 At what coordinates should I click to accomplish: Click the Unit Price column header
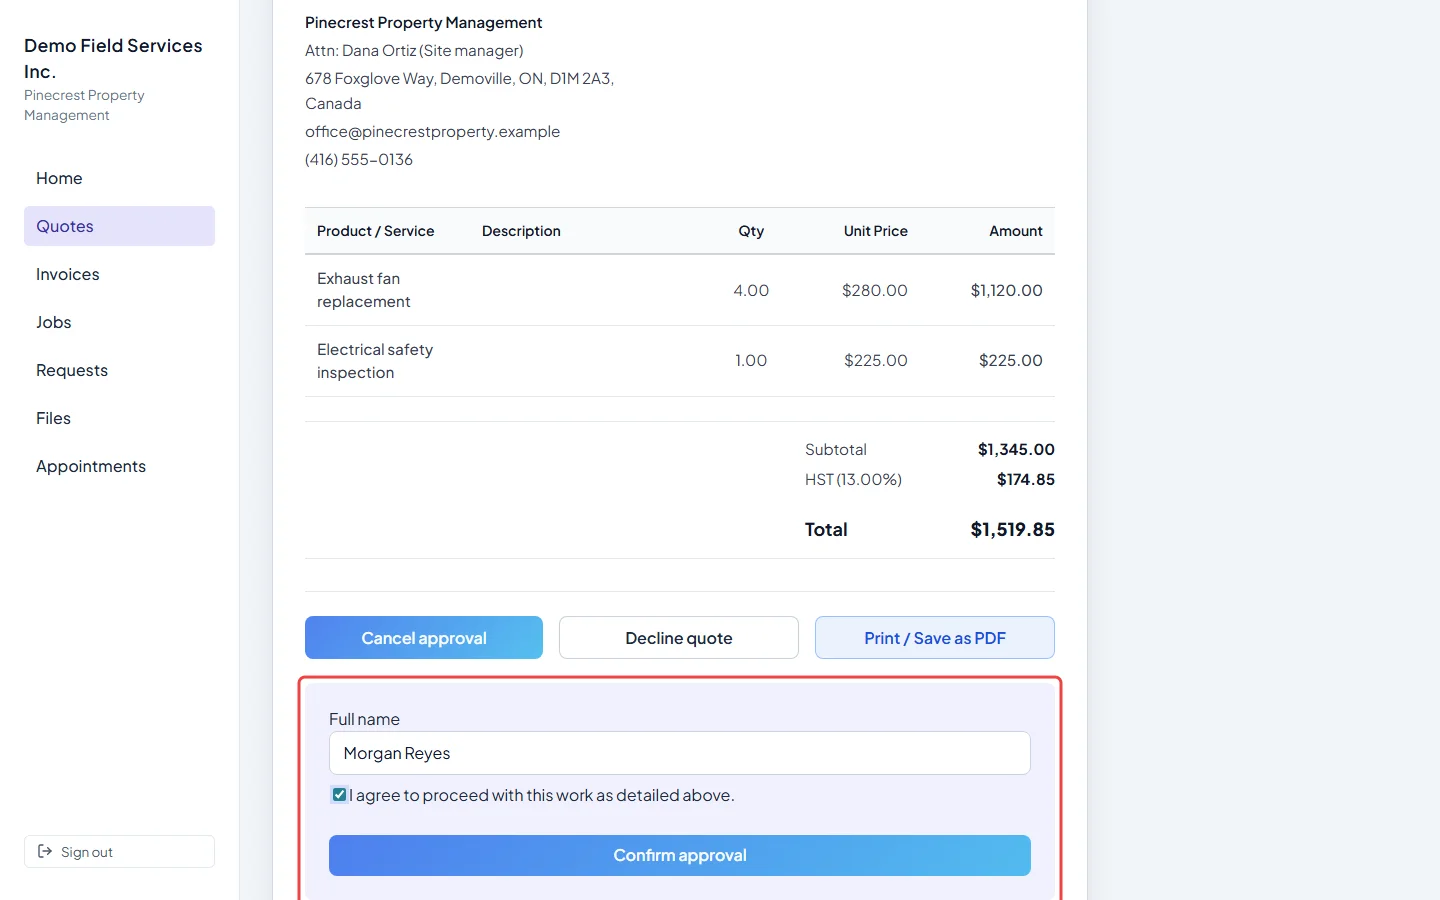876,231
